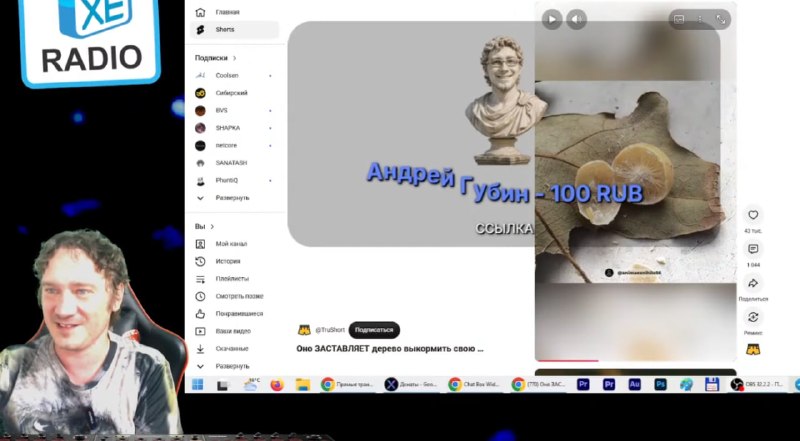The height and width of the screenshot is (441, 800).
Task: Switch the Short to fullscreen
Action: [x=721, y=19]
